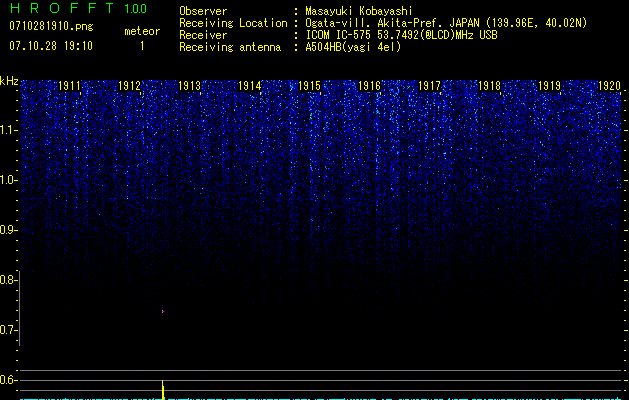This screenshot has width=629, height=400.
Task: Click the gray vertical frequency range bar
Action: (x=19, y=308)
